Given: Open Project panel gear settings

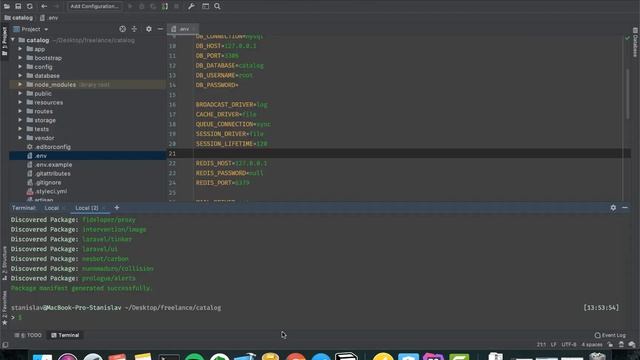Looking at the screenshot, I should coord(149,29).
